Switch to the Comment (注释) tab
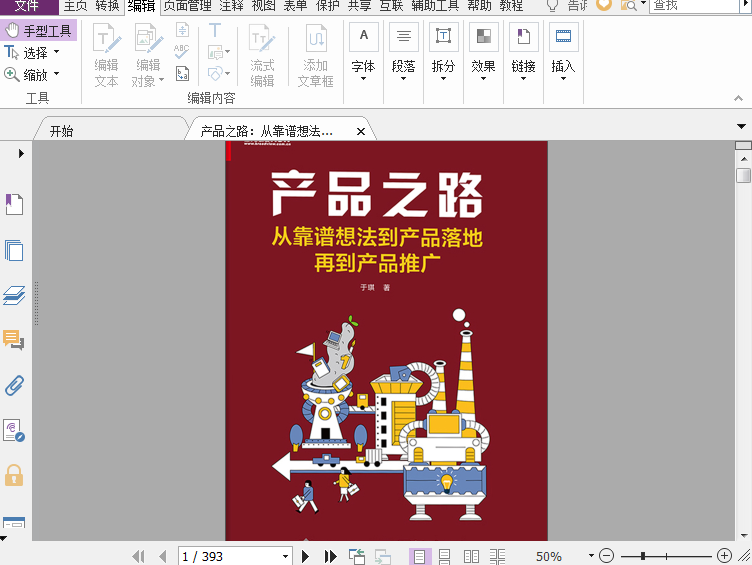 (232, 6)
